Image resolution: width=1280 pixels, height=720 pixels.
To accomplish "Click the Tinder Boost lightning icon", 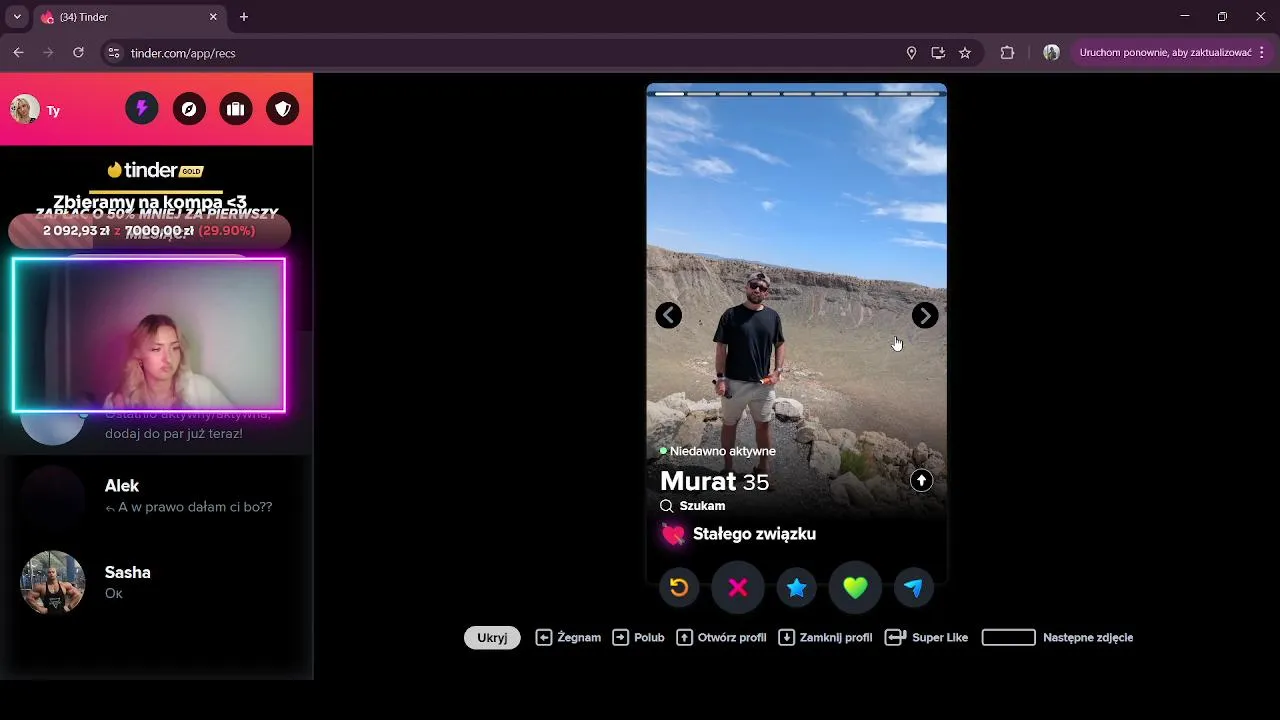I will point(142,109).
